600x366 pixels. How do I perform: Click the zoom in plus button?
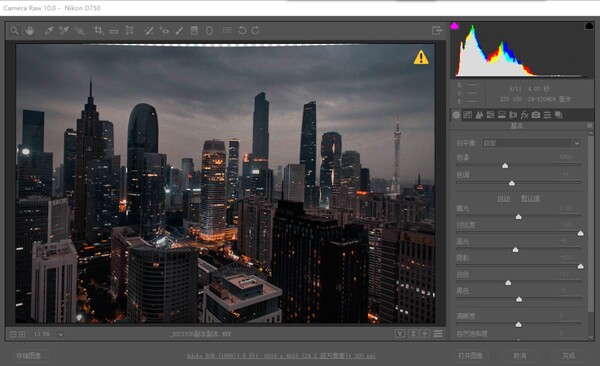22,334
